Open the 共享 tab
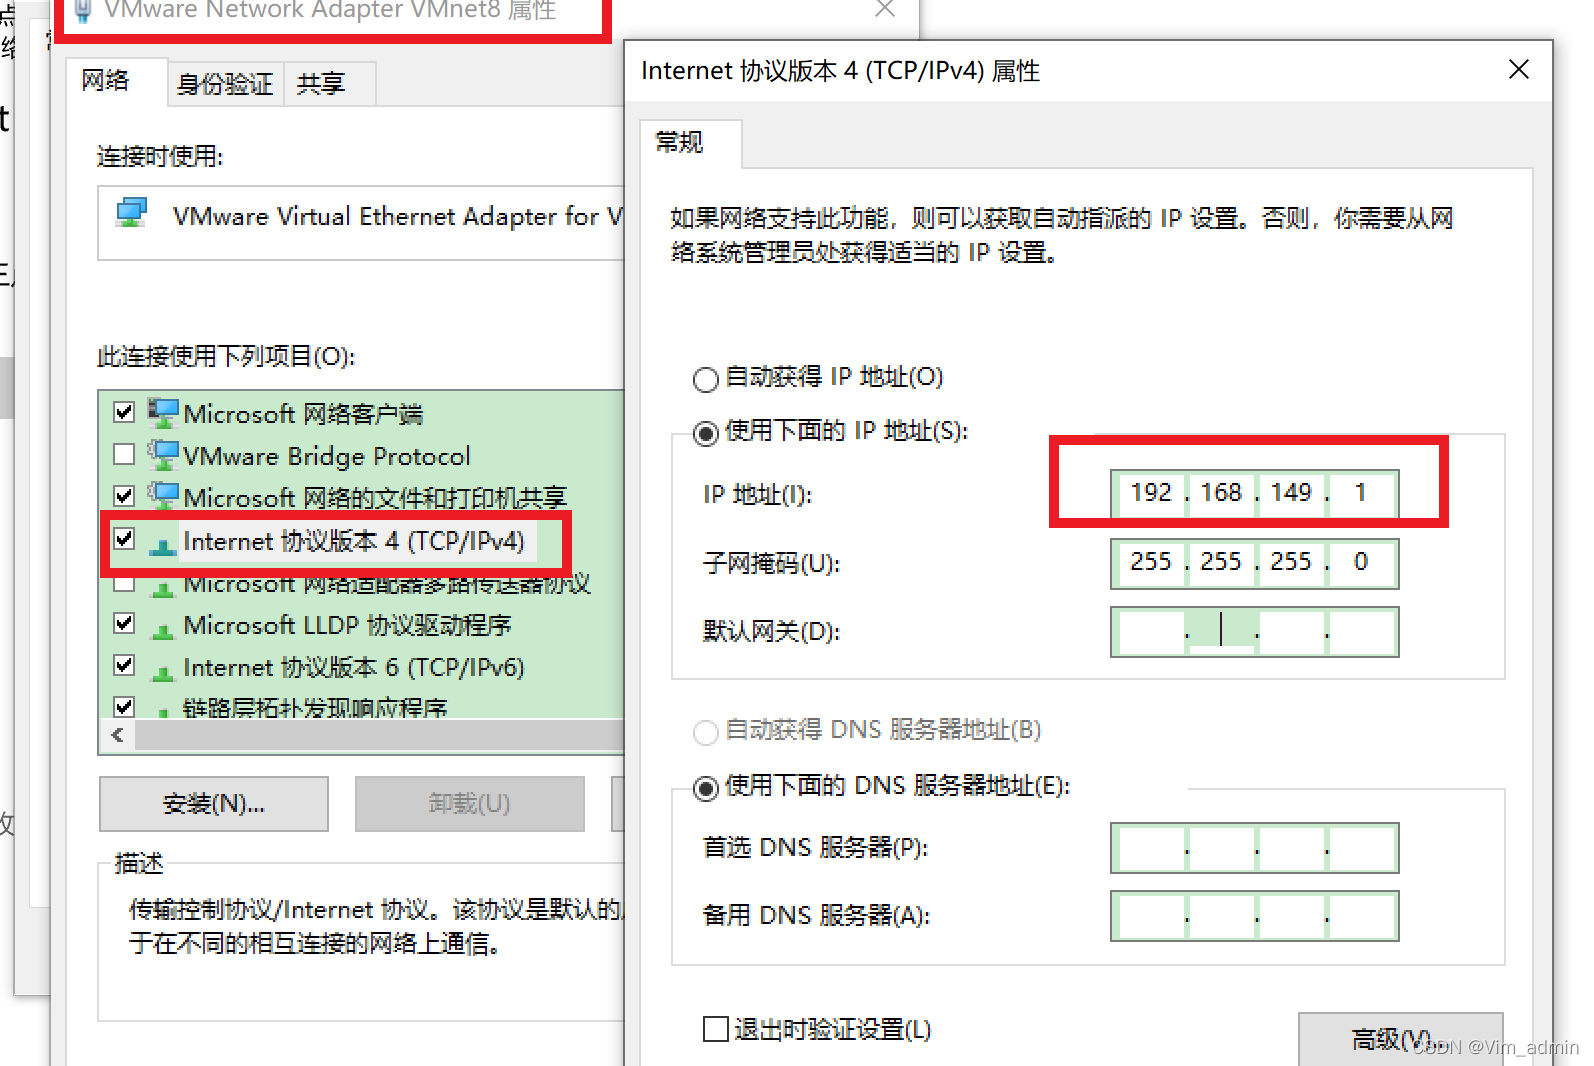This screenshot has width=1594, height=1066. (x=321, y=84)
